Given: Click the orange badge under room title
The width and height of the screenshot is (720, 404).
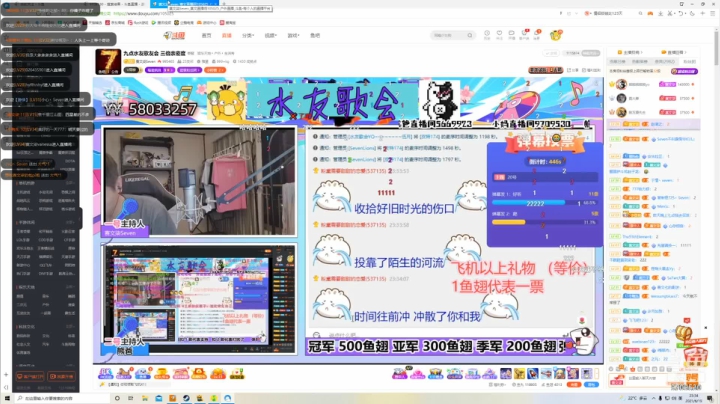Looking at the screenshot, I should [x=215, y=70].
